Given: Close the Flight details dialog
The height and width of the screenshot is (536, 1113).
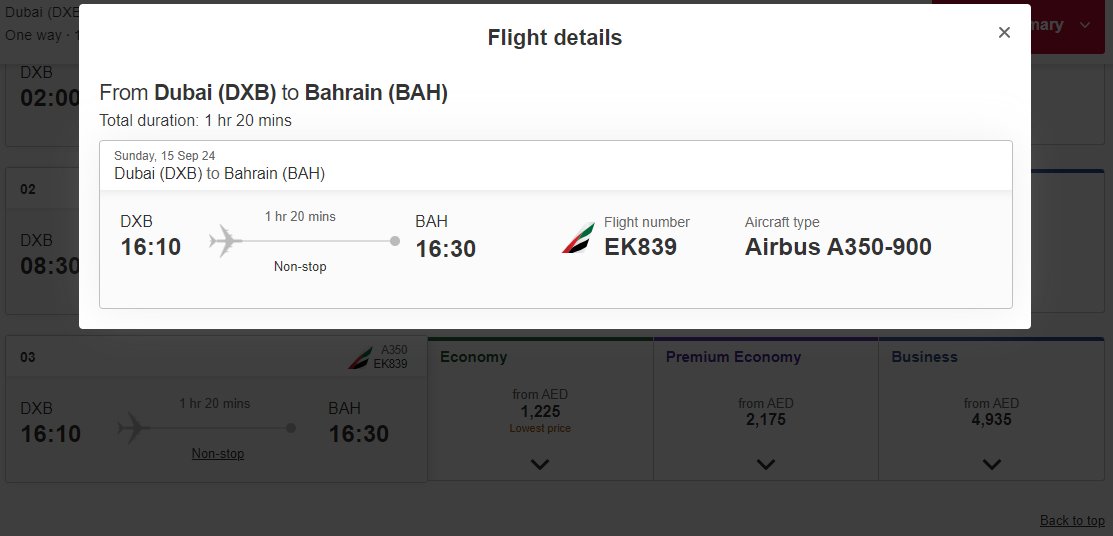Looking at the screenshot, I should click(x=1004, y=32).
